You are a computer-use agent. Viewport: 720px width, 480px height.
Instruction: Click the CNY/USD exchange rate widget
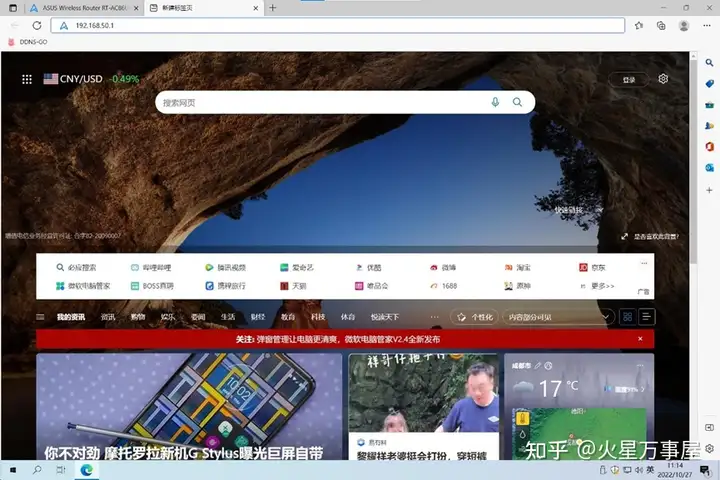[91, 79]
